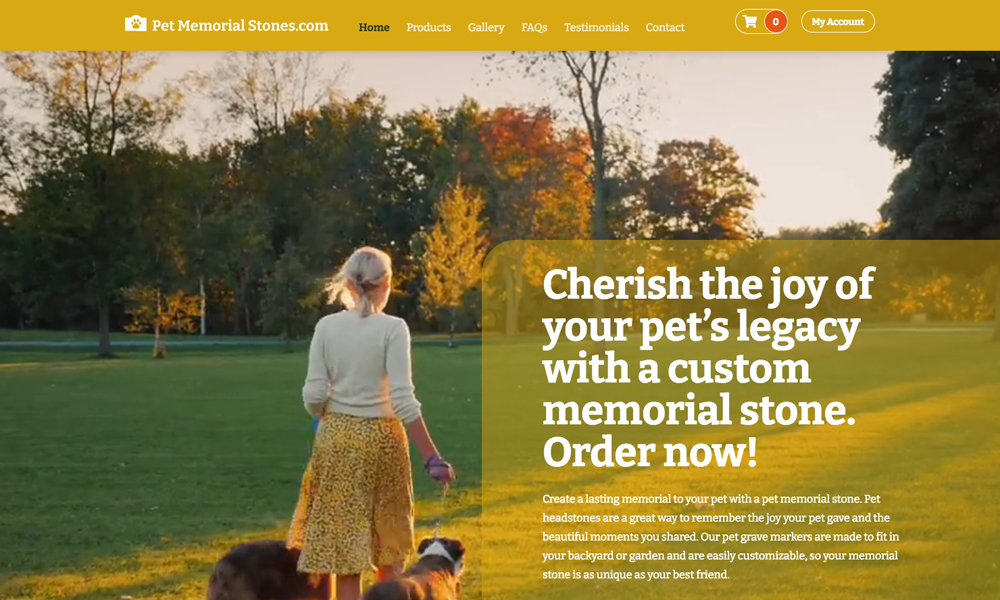View the Testimonials page
Image resolution: width=1000 pixels, height=600 pixels.
pos(596,27)
